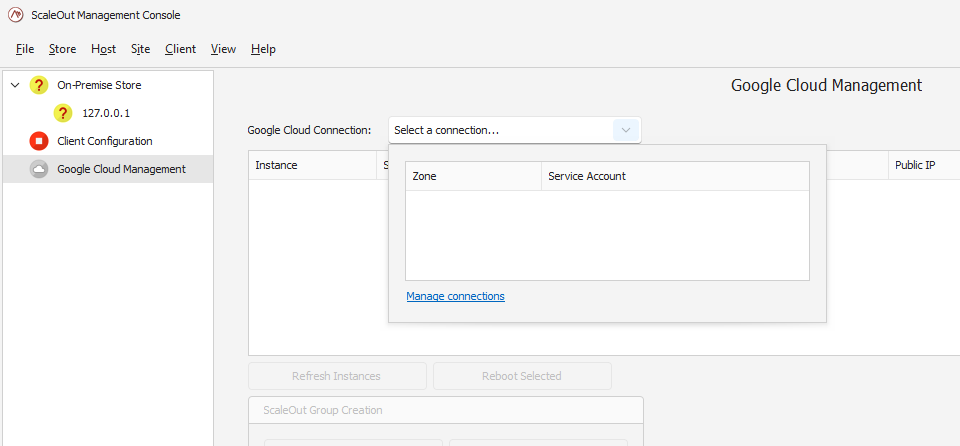The image size is (960, 446).
Task: Open the Client menu
Action: click(x=180, y=49)
